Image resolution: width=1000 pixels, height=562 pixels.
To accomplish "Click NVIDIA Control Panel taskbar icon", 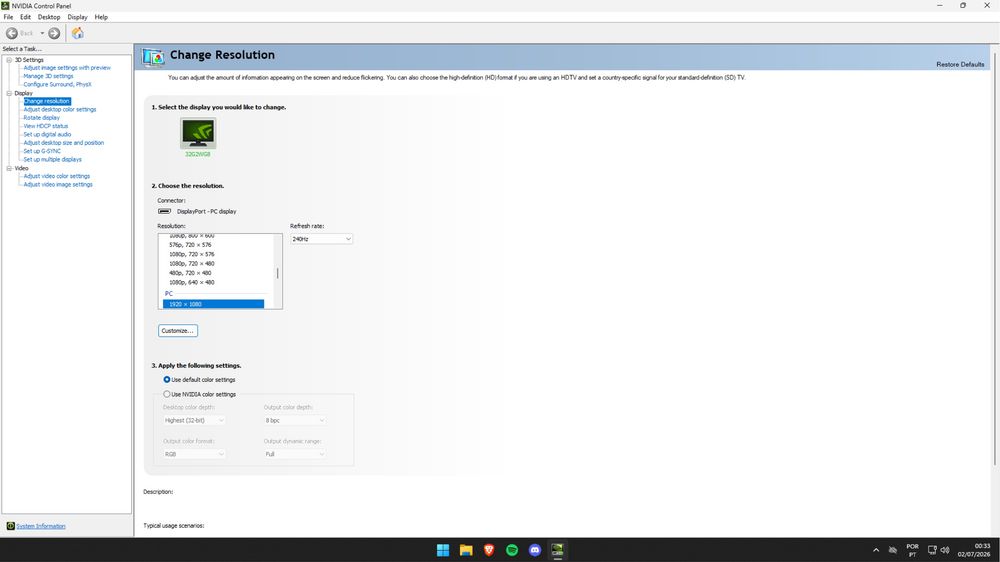I will (557, 550).
